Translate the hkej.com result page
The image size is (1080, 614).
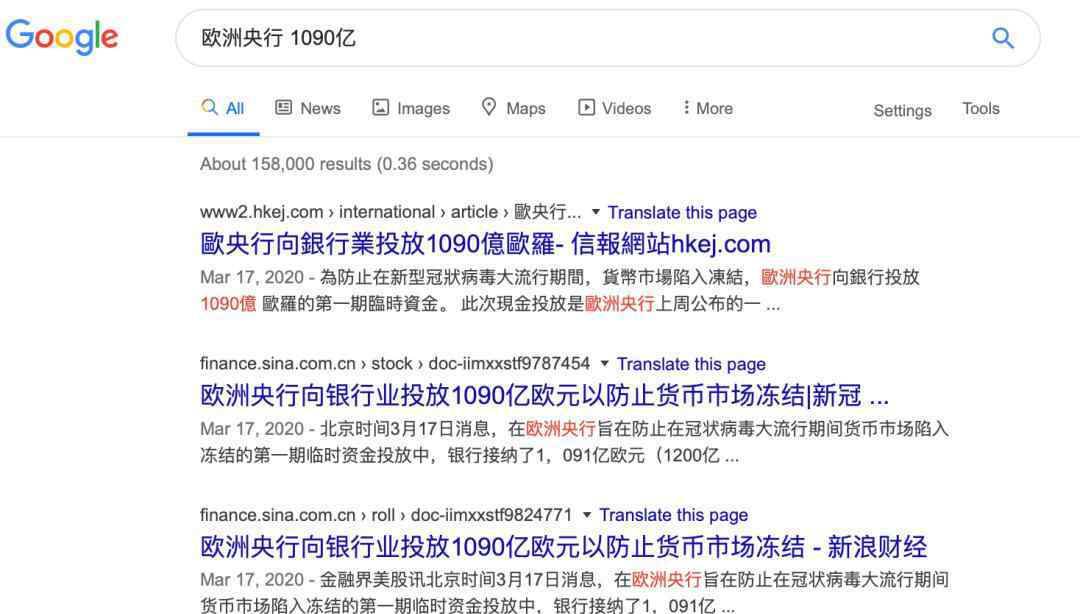[x=682, y=212]
